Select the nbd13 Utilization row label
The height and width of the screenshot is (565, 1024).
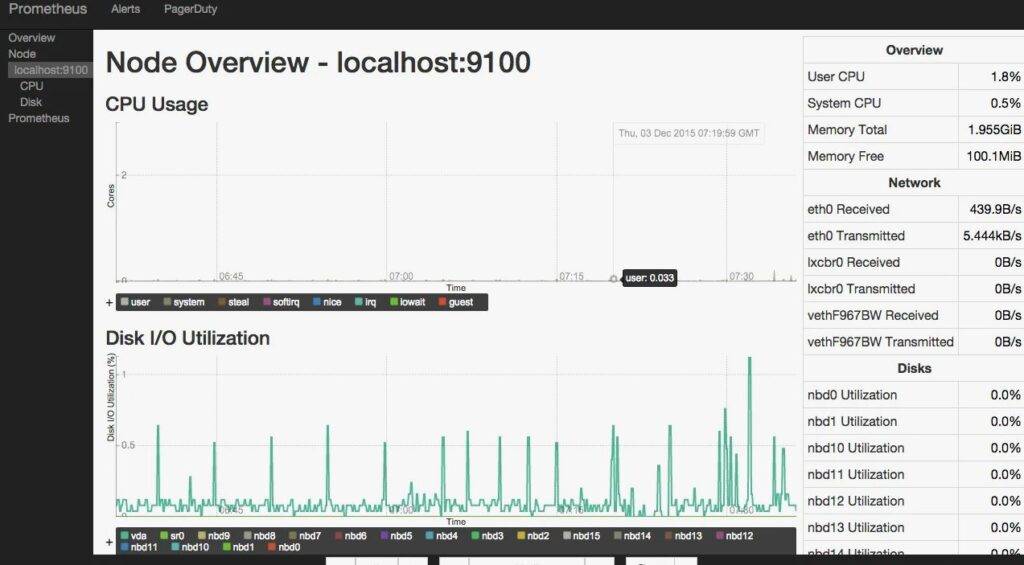(x=856, y=528)
